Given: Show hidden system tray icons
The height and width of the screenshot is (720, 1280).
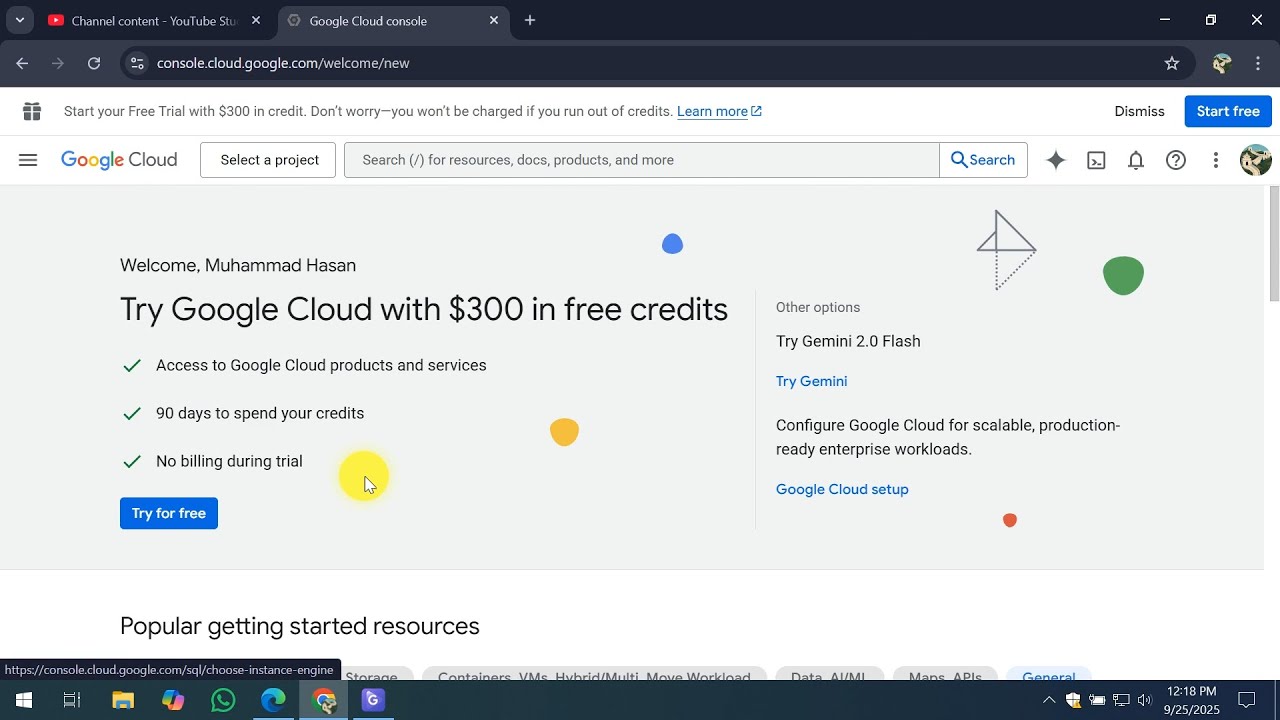Looking at the screenshot, I should click(1049, 700).
